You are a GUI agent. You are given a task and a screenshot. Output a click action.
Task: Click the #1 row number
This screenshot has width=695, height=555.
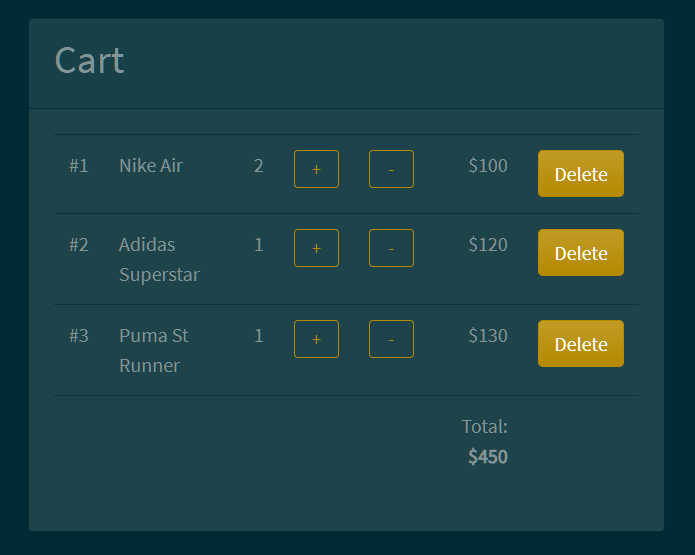(79, 166)
